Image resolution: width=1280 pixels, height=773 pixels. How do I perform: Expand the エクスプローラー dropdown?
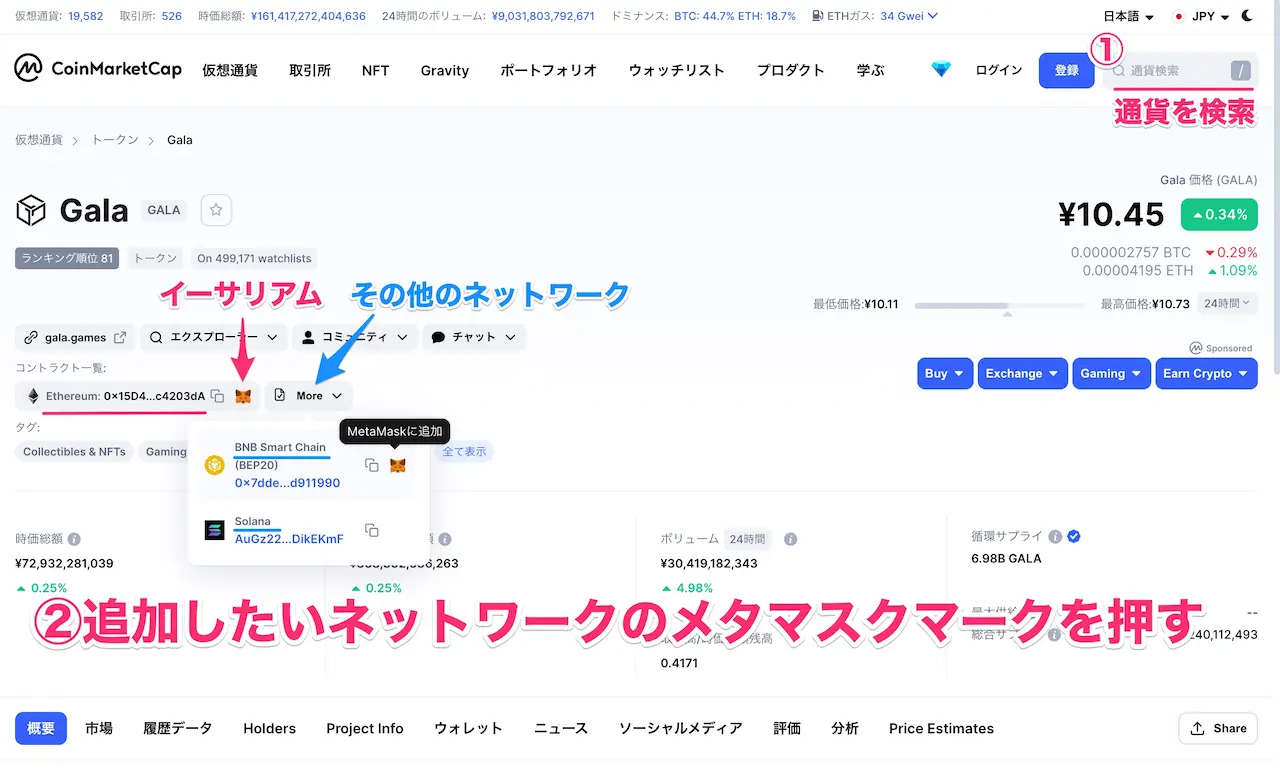213,338
